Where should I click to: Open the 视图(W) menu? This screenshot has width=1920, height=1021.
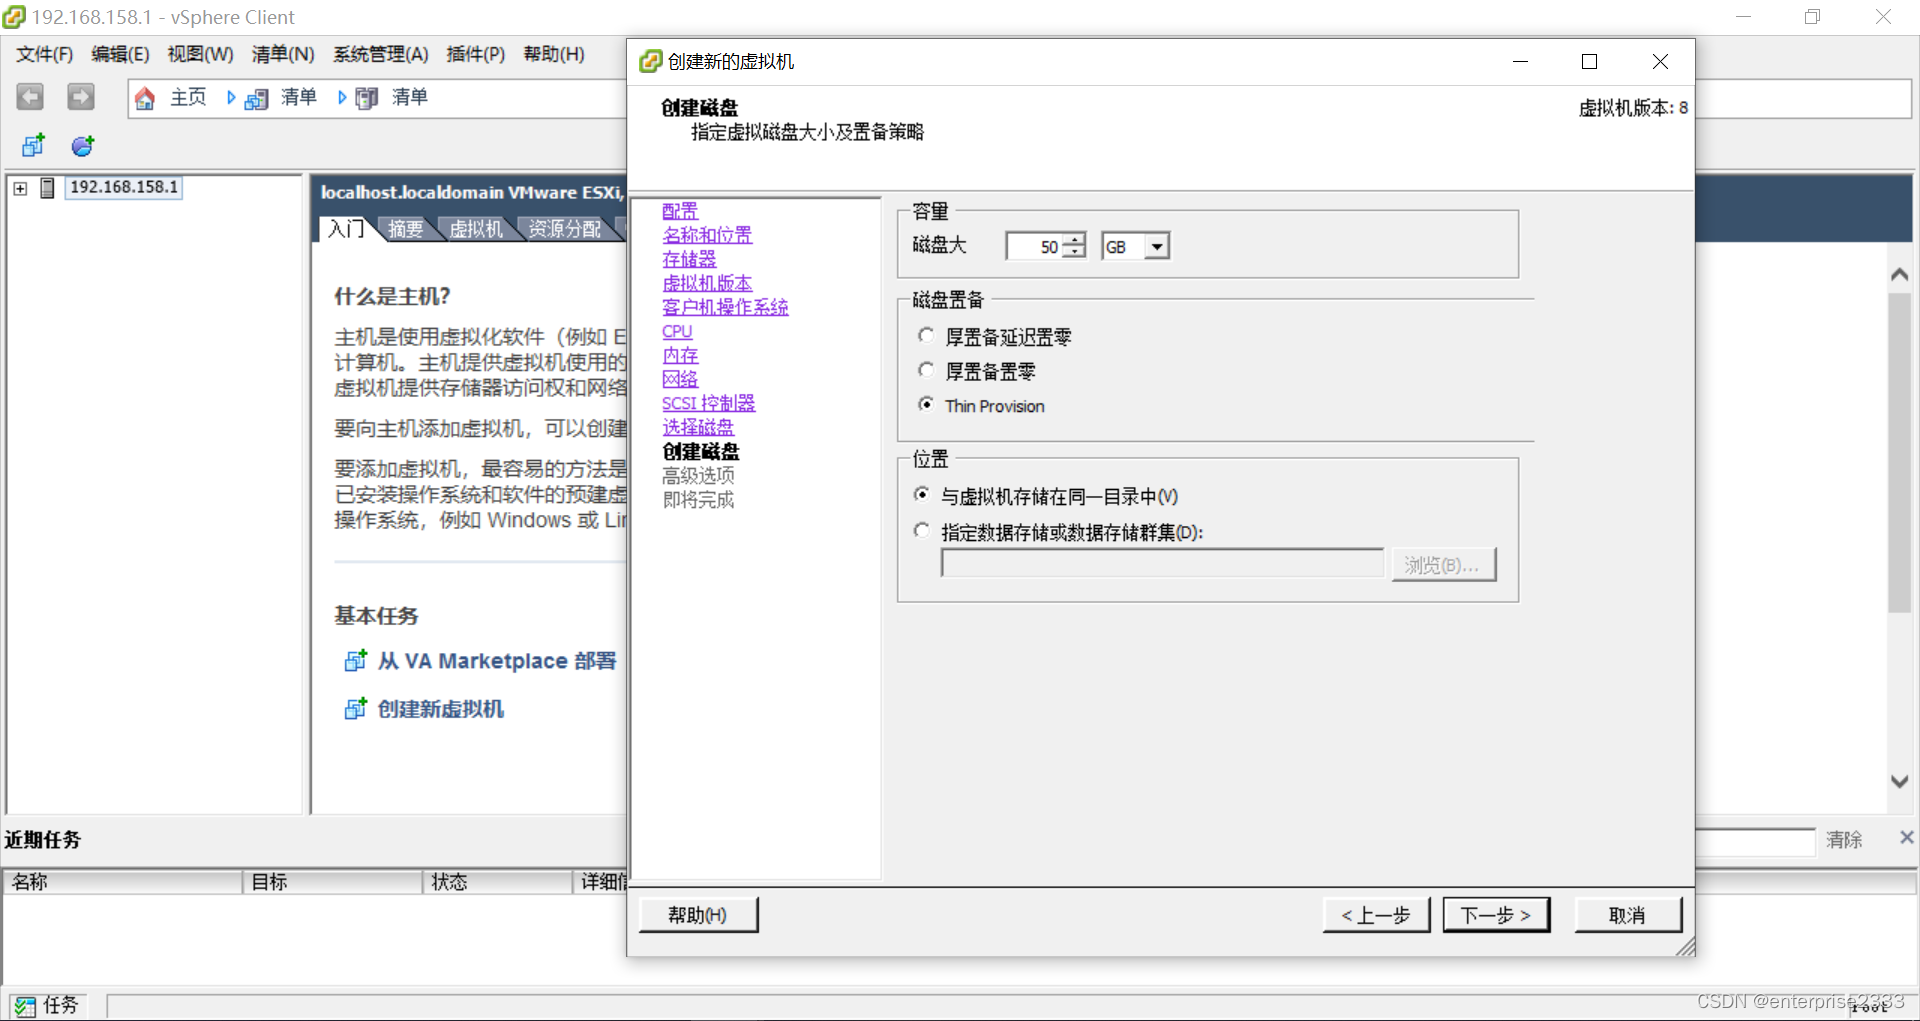[200, 54]
